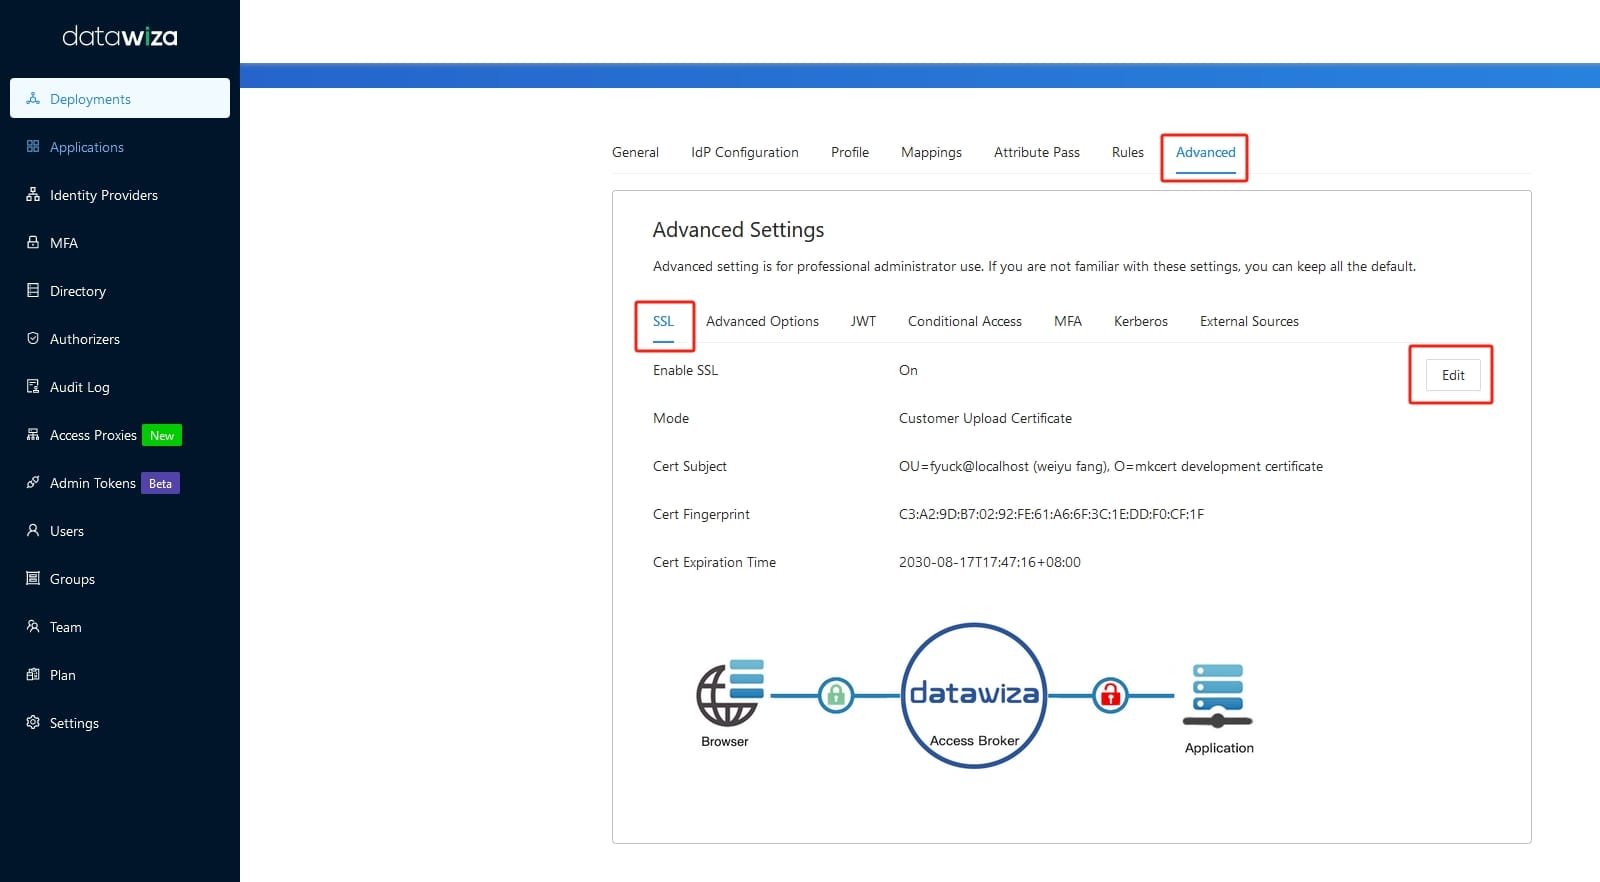The height and width of the screenshot is (882, 1600).
Task: Open the Audit Log page
Action: pos(120,386)
